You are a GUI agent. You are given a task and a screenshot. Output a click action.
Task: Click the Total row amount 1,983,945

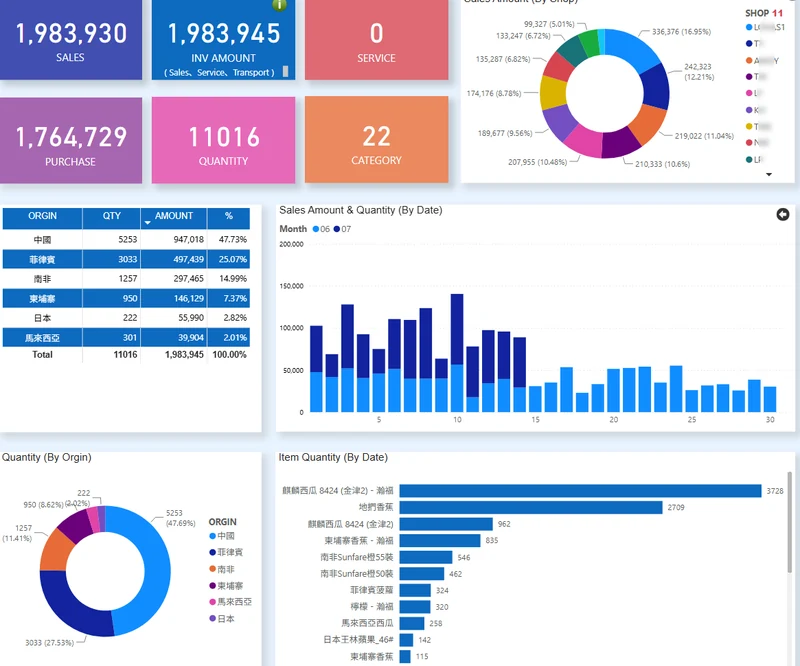[x=184, y=355]
